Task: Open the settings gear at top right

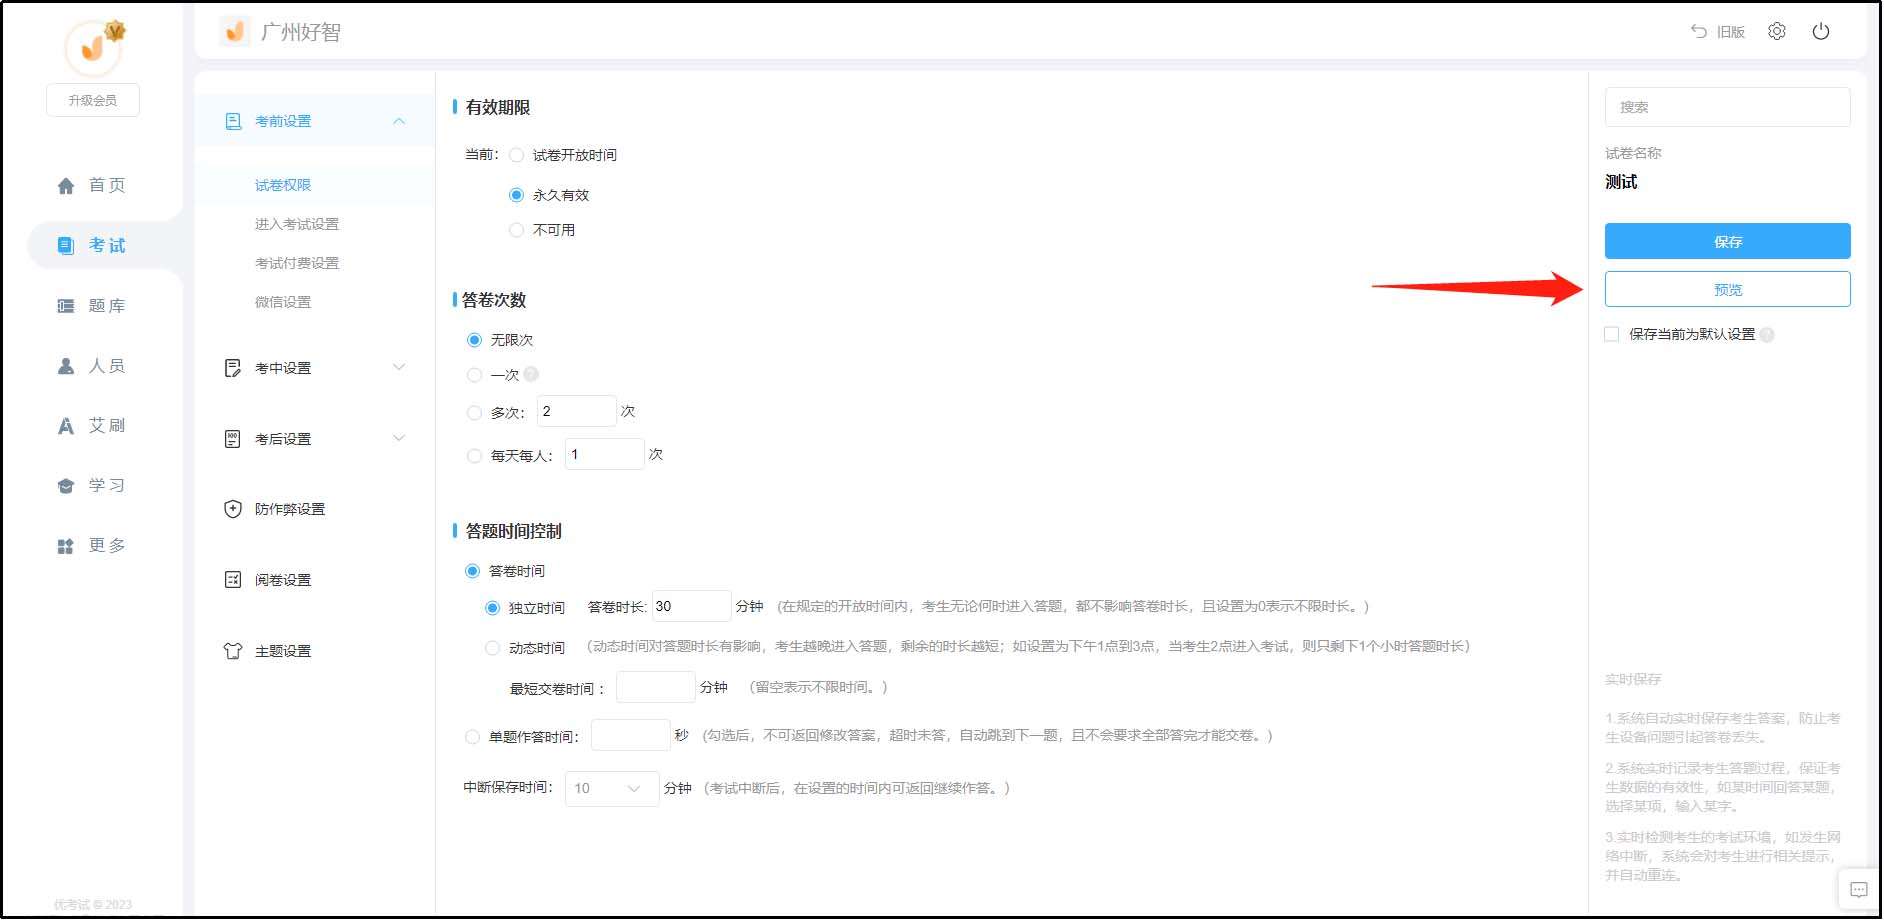Action: pos(1777,31)
